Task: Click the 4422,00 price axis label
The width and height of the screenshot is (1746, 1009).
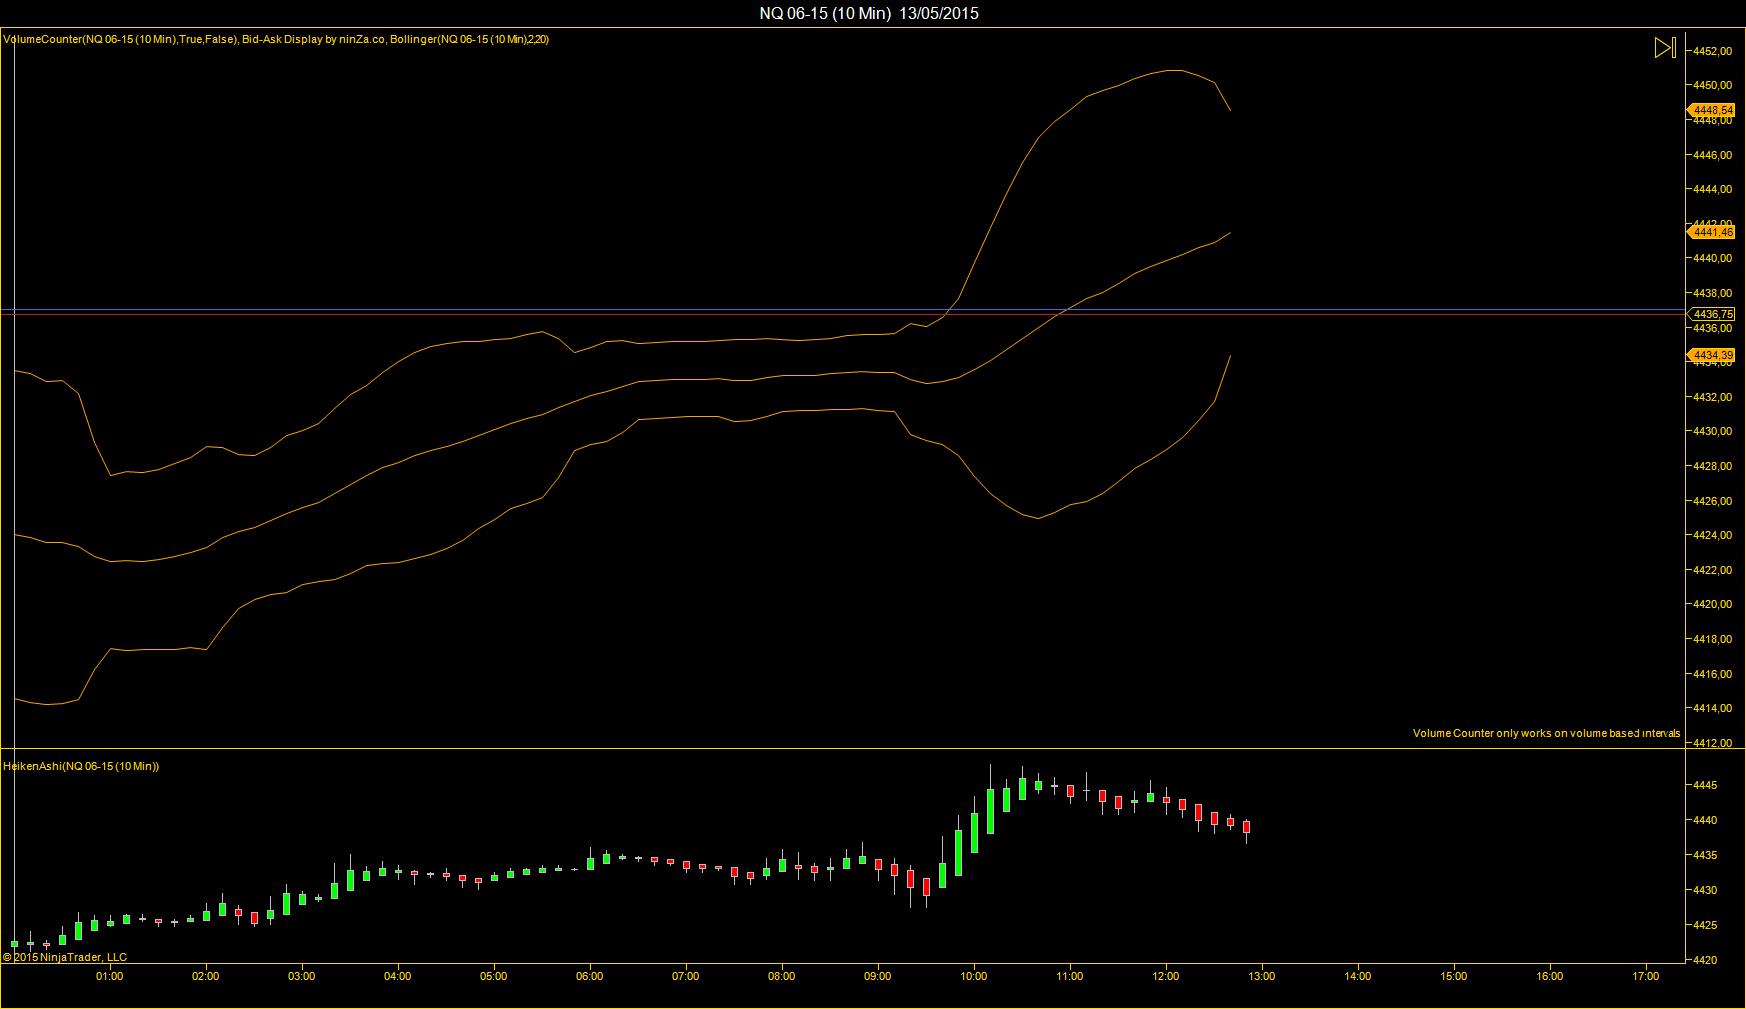Action: [1712, 570]
